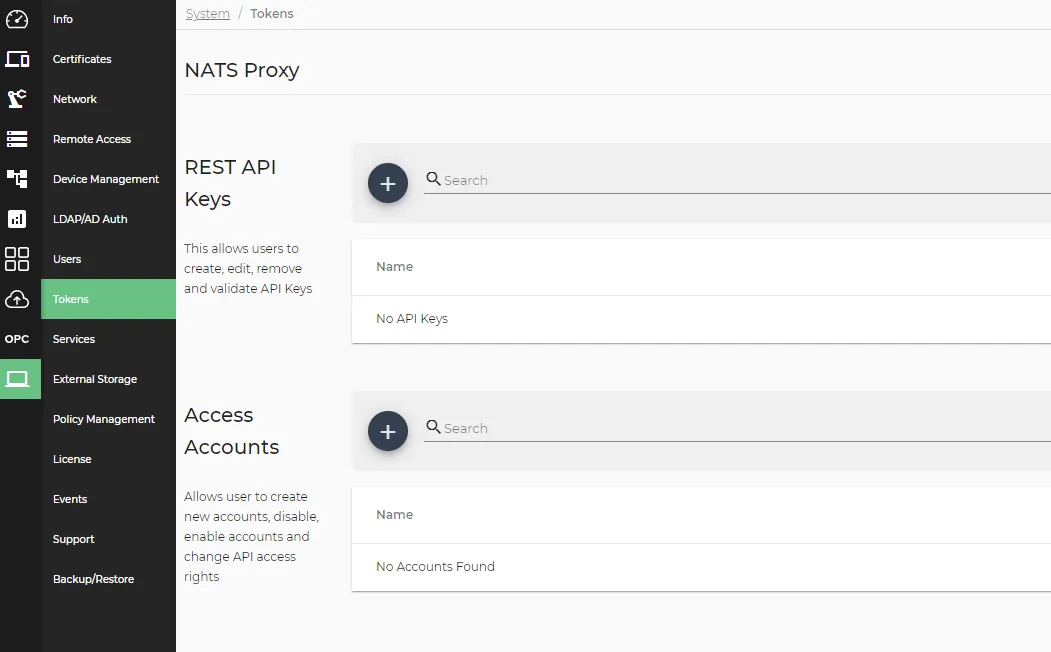Select the robot arm icon in sidebar
This screenshot has width=1051, height=652.
coord(17,99)
